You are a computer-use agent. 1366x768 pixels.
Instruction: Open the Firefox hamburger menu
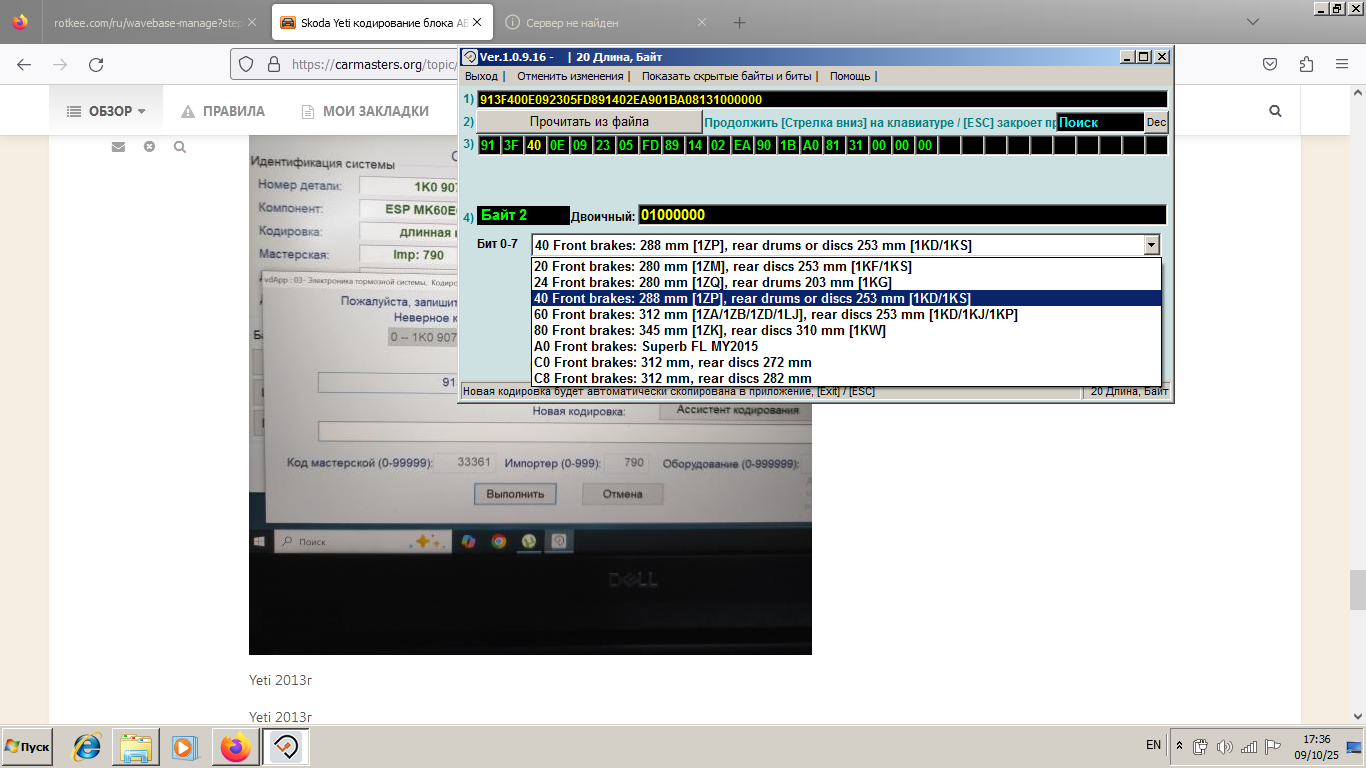point(1342,64)
